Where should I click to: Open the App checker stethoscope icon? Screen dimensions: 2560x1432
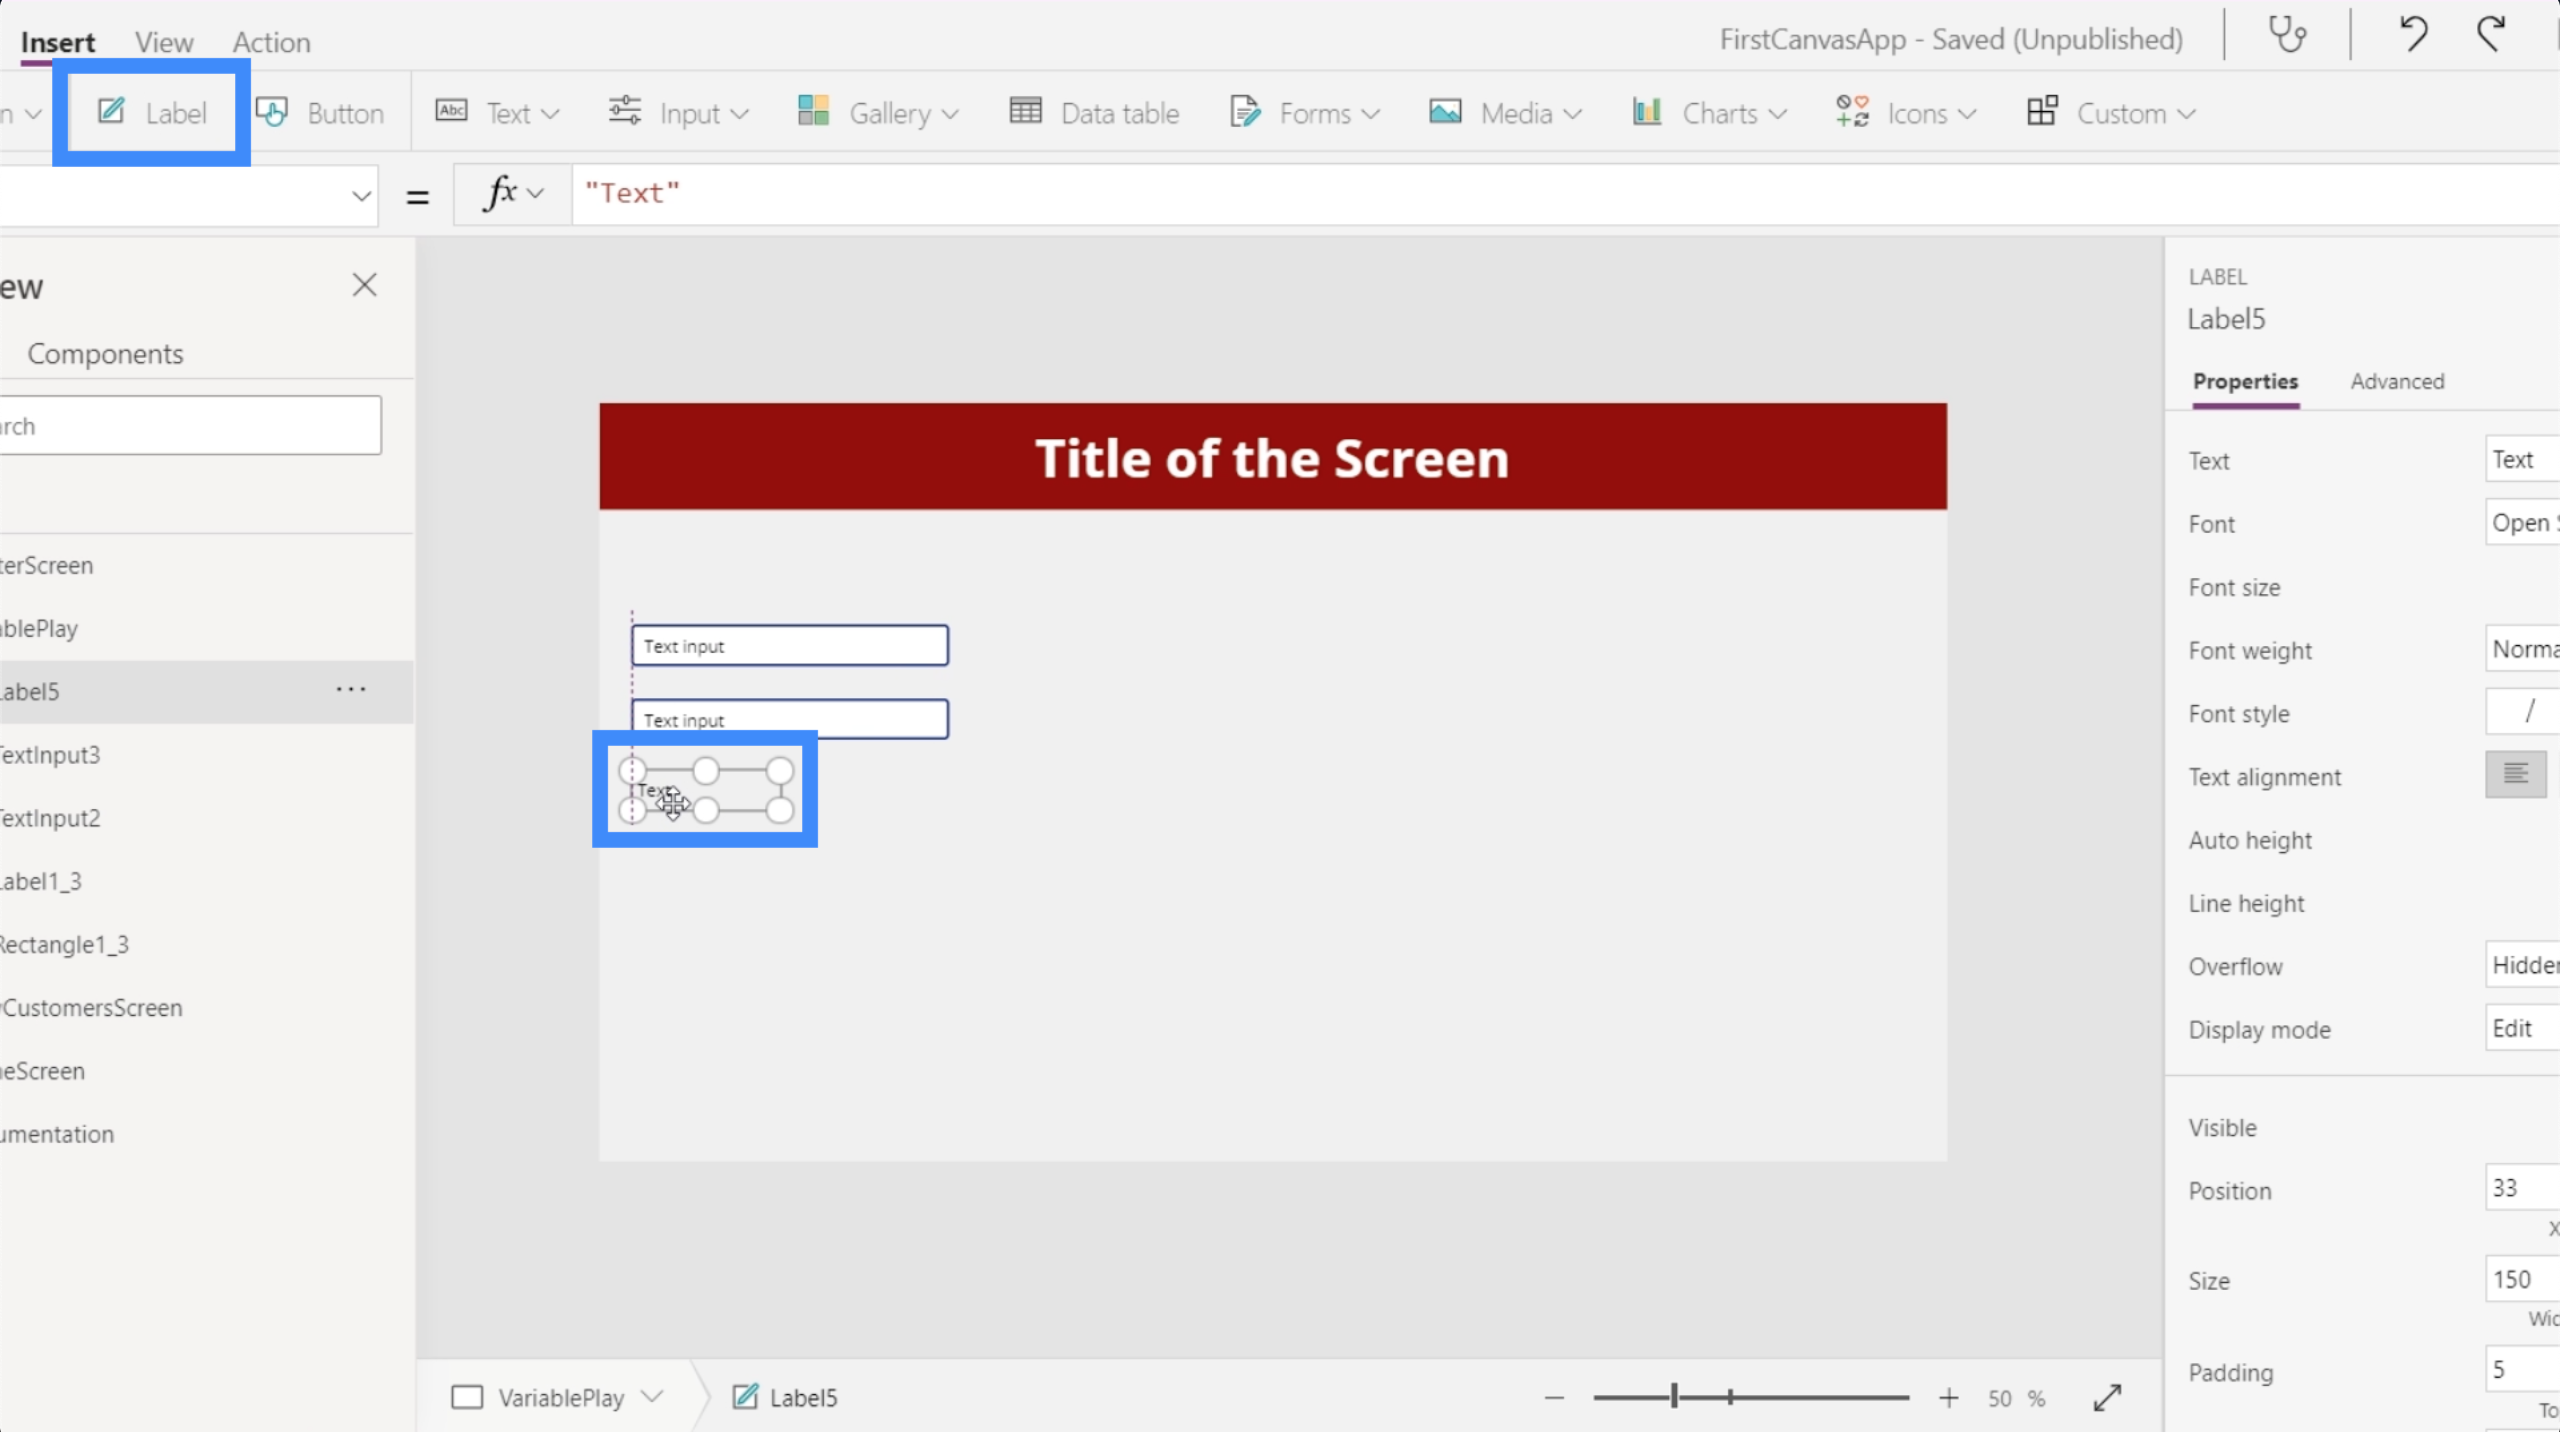click(2287, 36)
